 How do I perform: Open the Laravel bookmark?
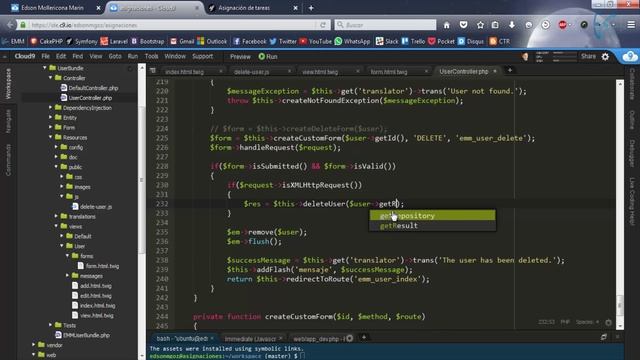point(114,41)
